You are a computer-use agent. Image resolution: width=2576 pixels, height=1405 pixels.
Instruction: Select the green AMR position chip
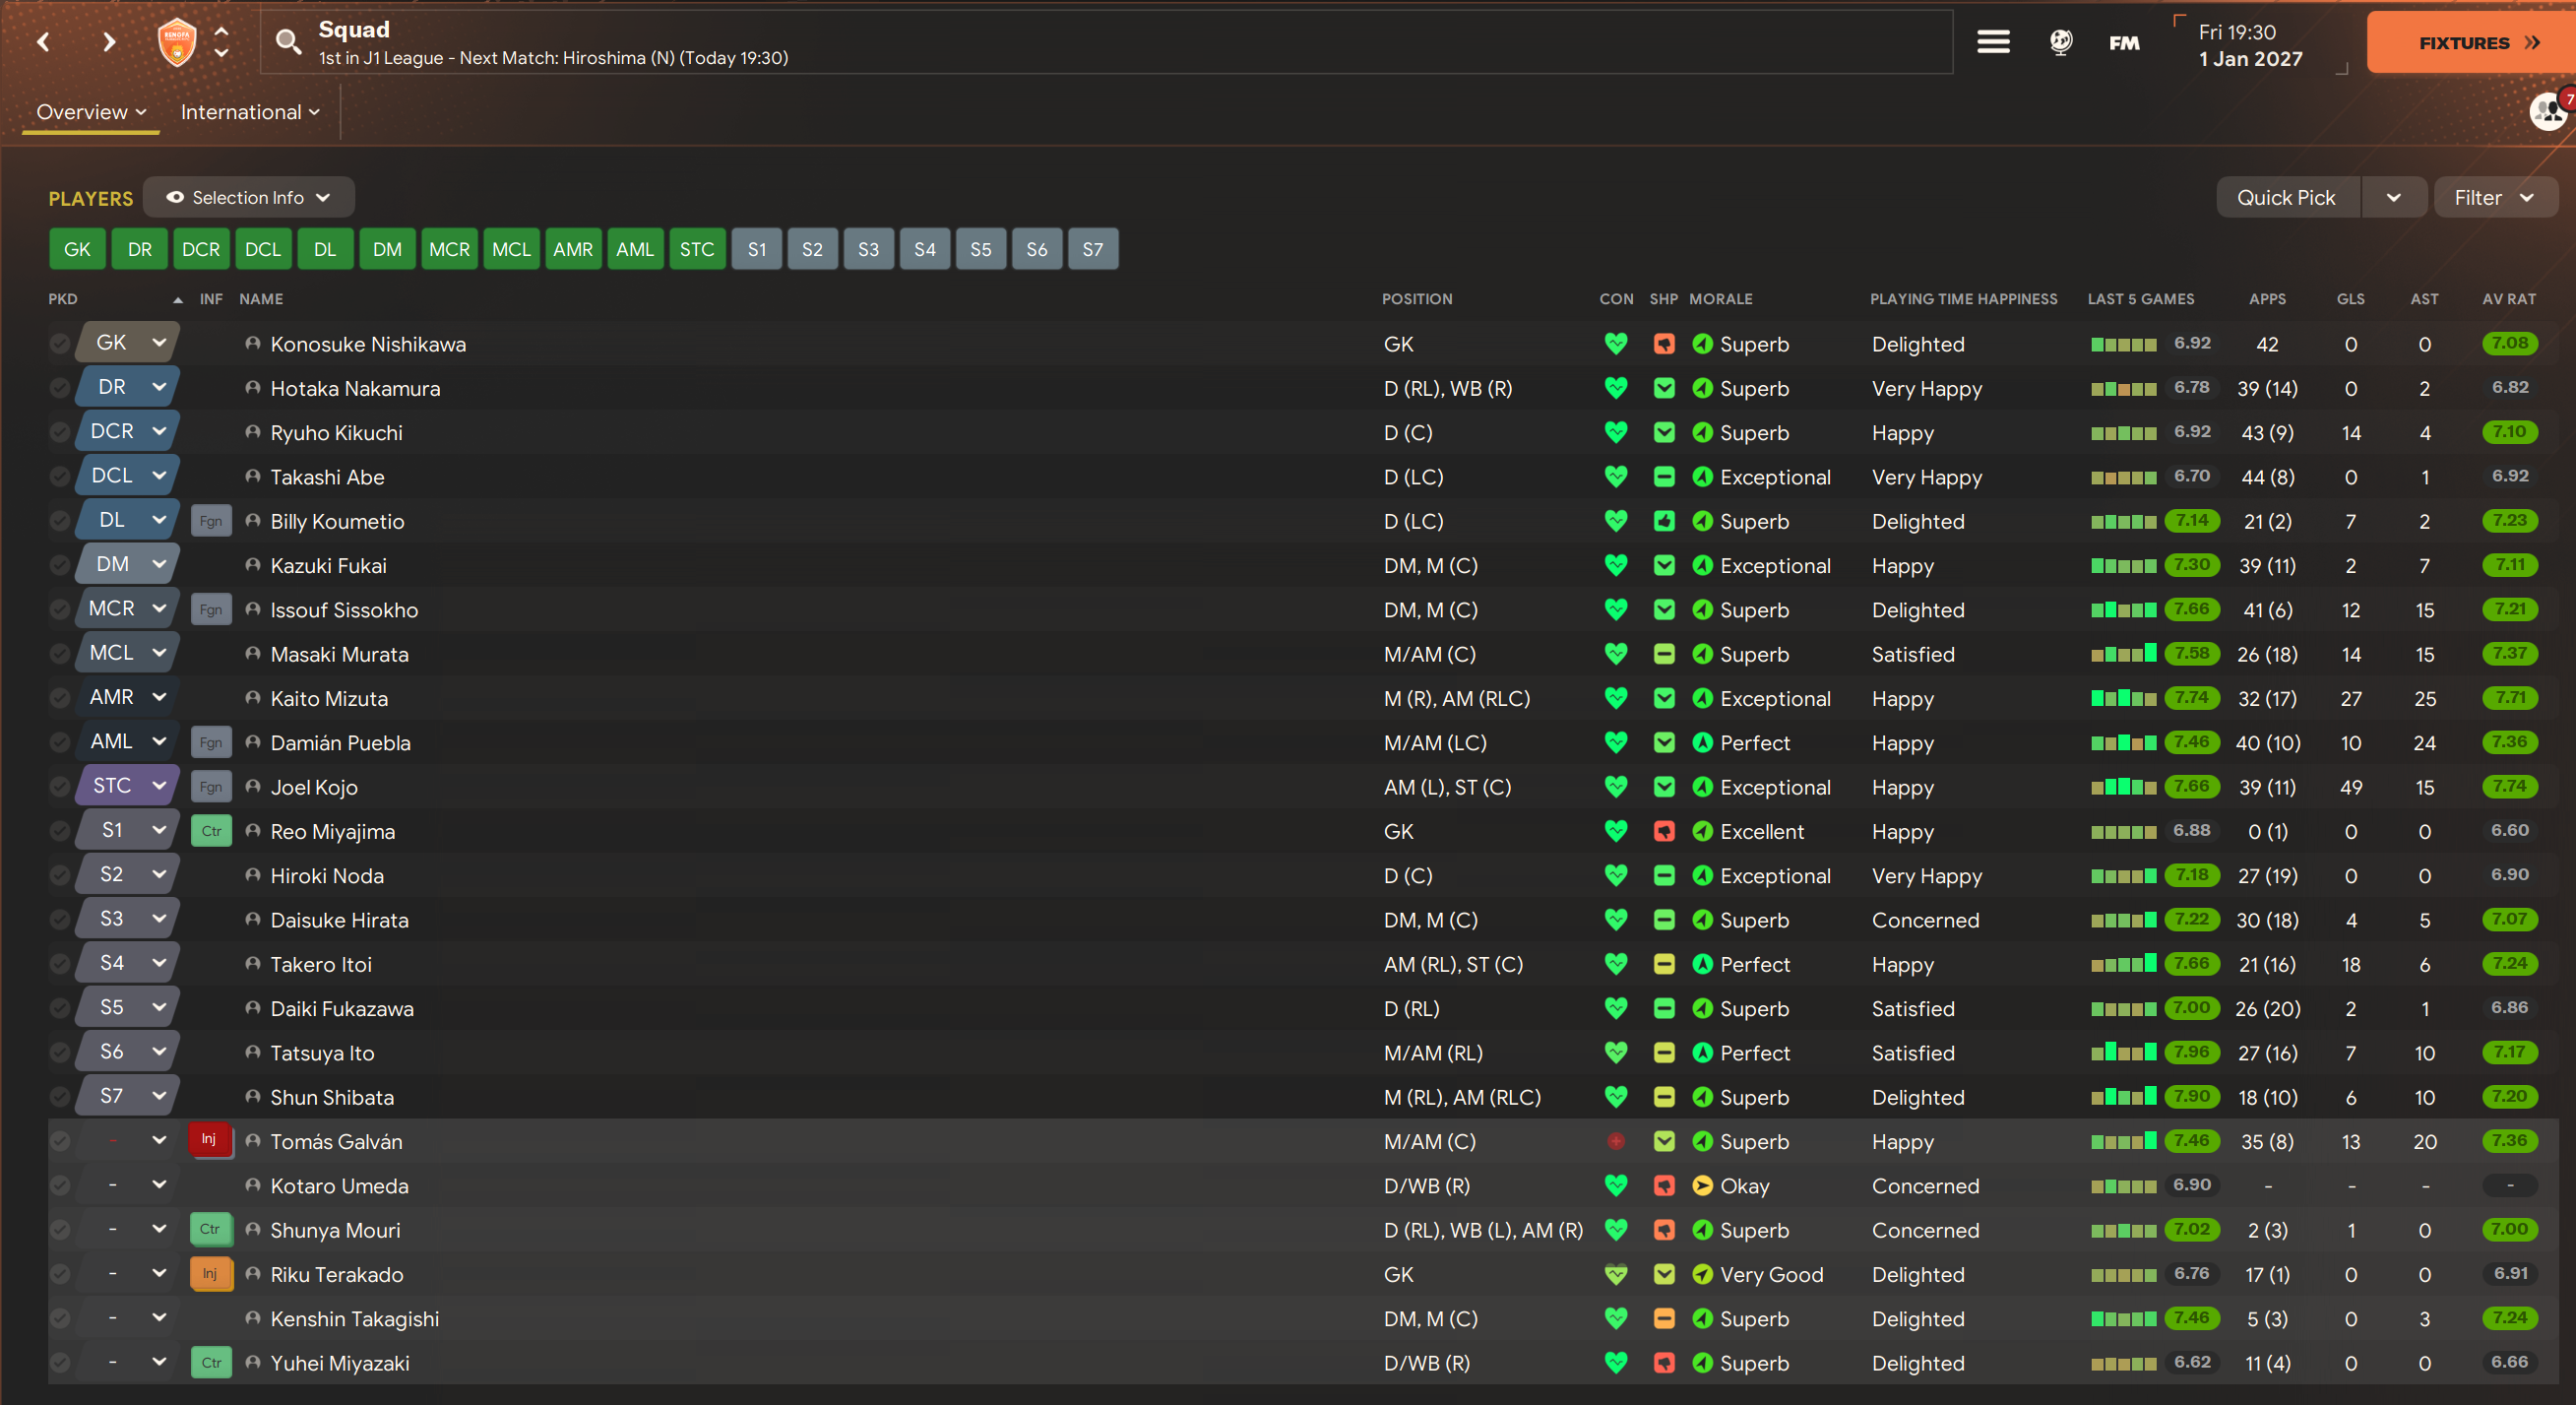click(573, 249)
